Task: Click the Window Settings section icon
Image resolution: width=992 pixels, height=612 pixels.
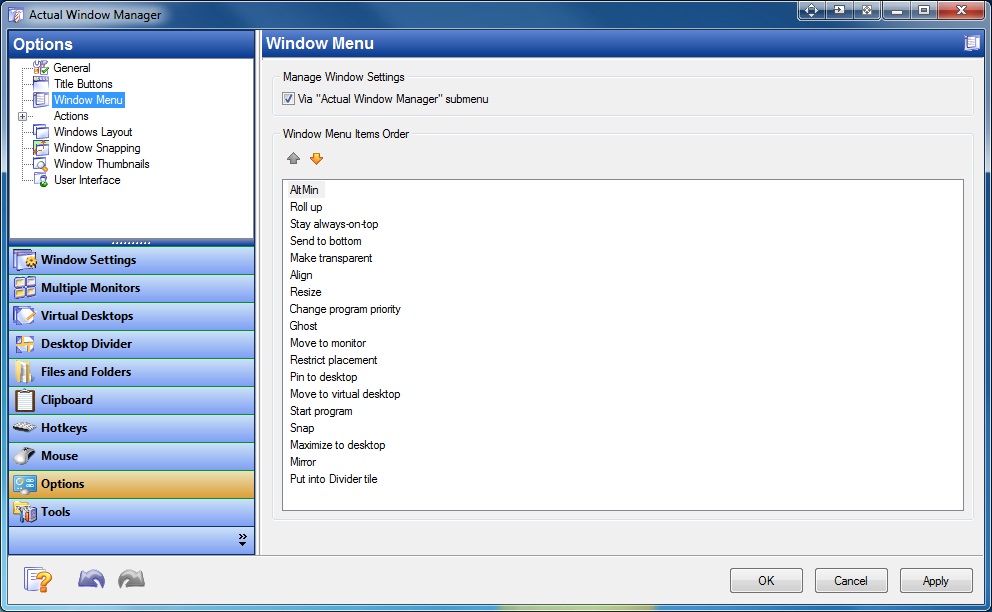Action: coord(25,260)
